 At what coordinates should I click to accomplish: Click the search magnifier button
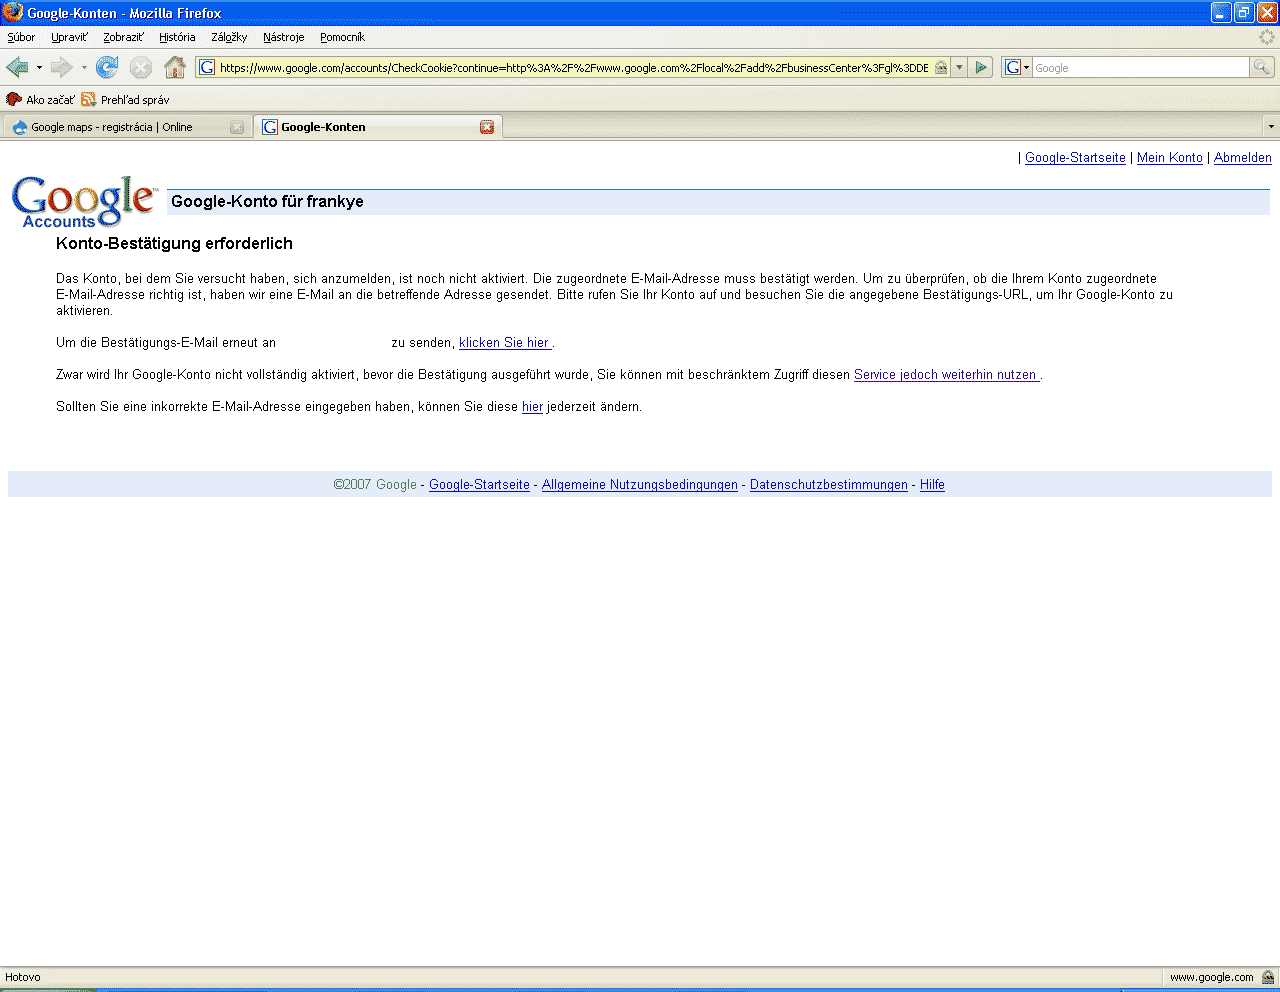tap(1262, 67)
